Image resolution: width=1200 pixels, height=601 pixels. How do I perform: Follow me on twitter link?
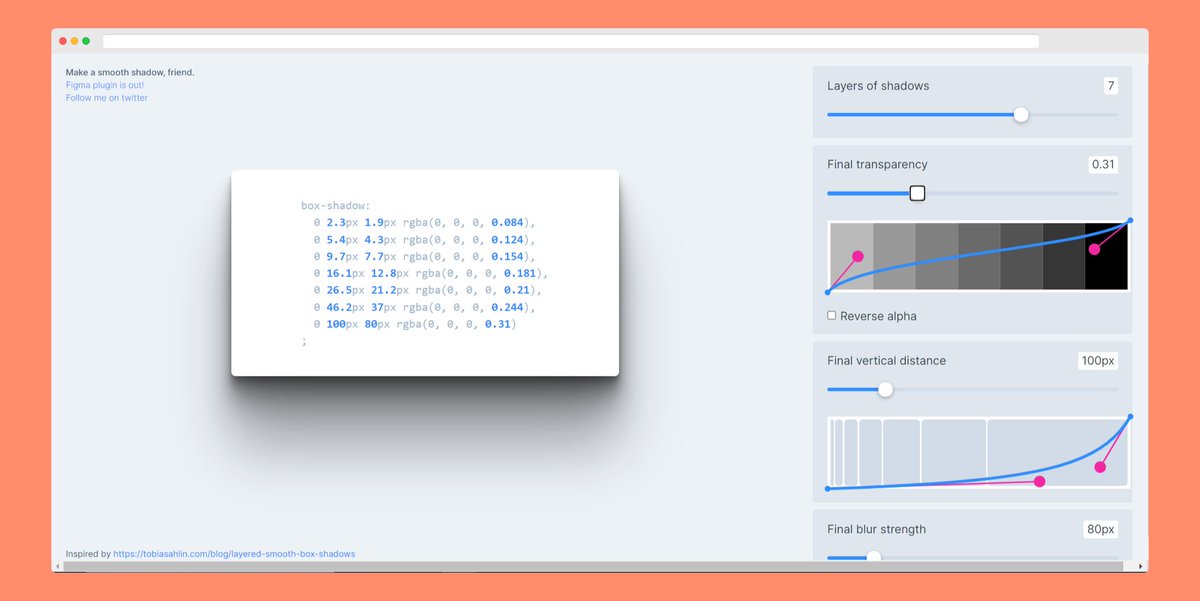[x=106, y=97]
